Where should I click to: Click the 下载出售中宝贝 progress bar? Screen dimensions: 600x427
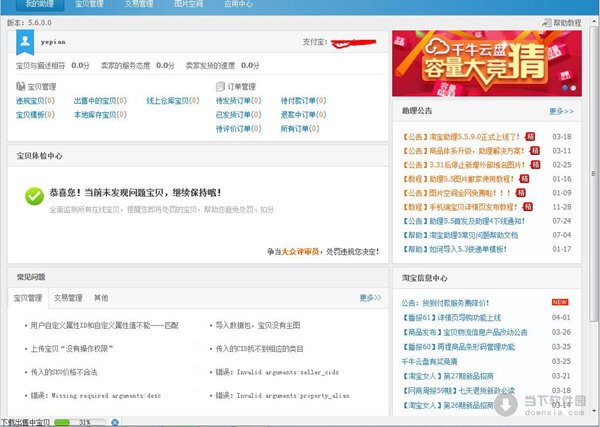pos(80,422)
